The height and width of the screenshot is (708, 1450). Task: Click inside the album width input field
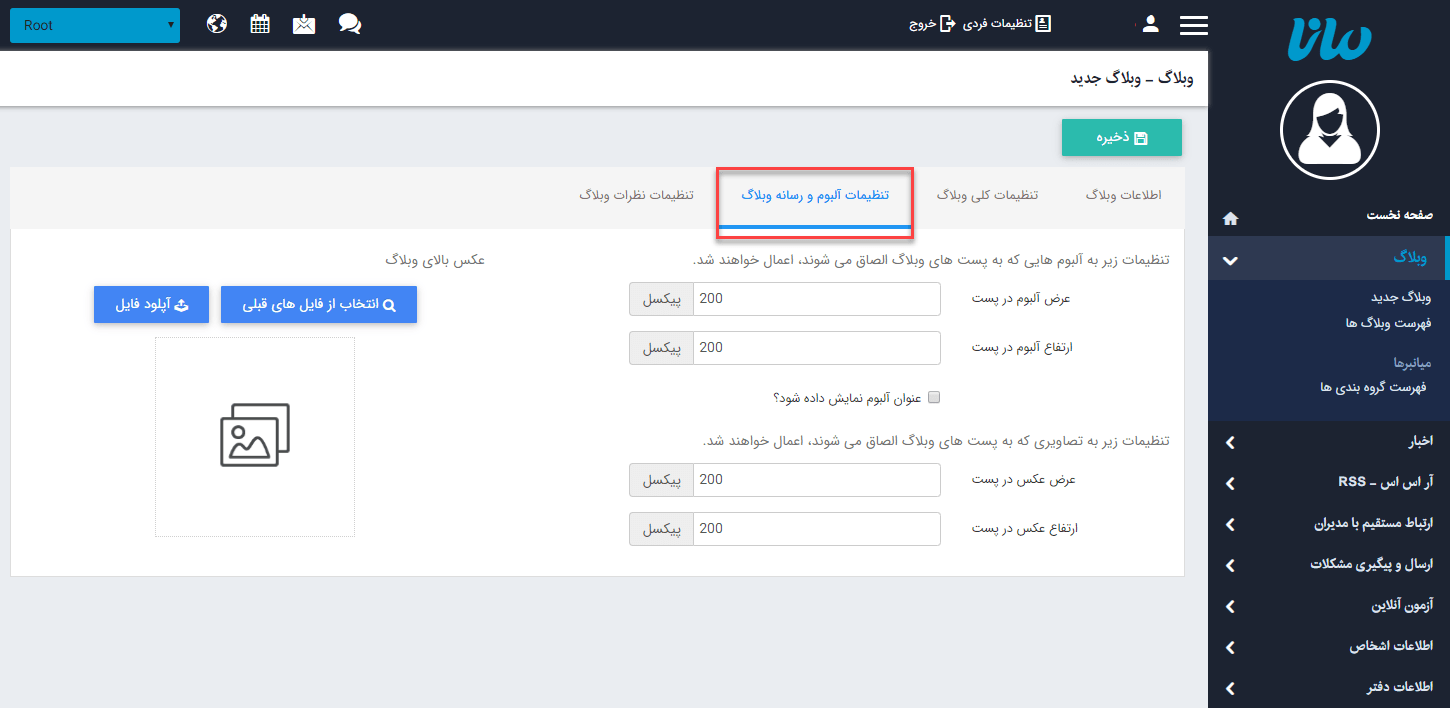pos(816,298)
